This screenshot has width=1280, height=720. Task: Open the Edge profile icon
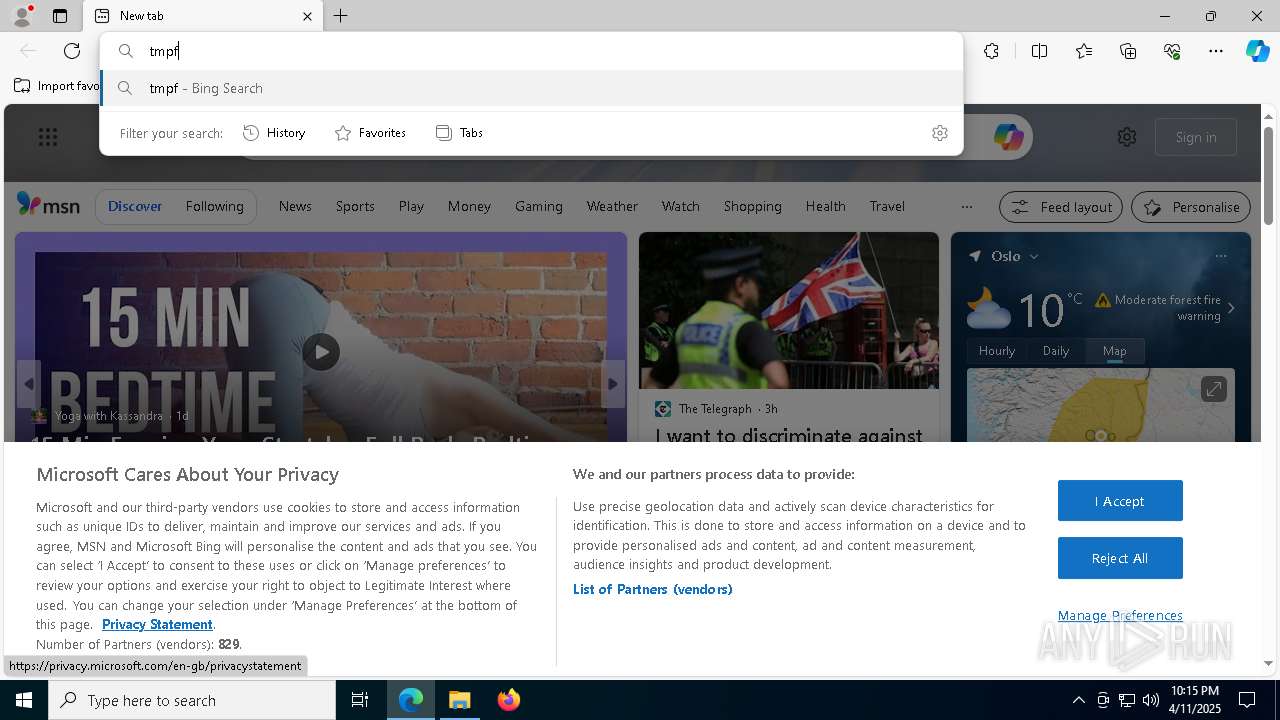[x=22, y=16]
